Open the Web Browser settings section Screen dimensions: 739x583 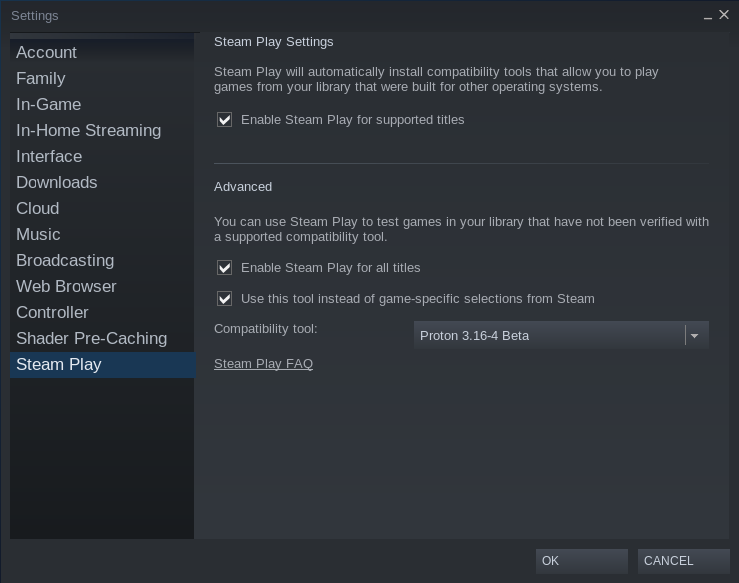click(66, 286)
